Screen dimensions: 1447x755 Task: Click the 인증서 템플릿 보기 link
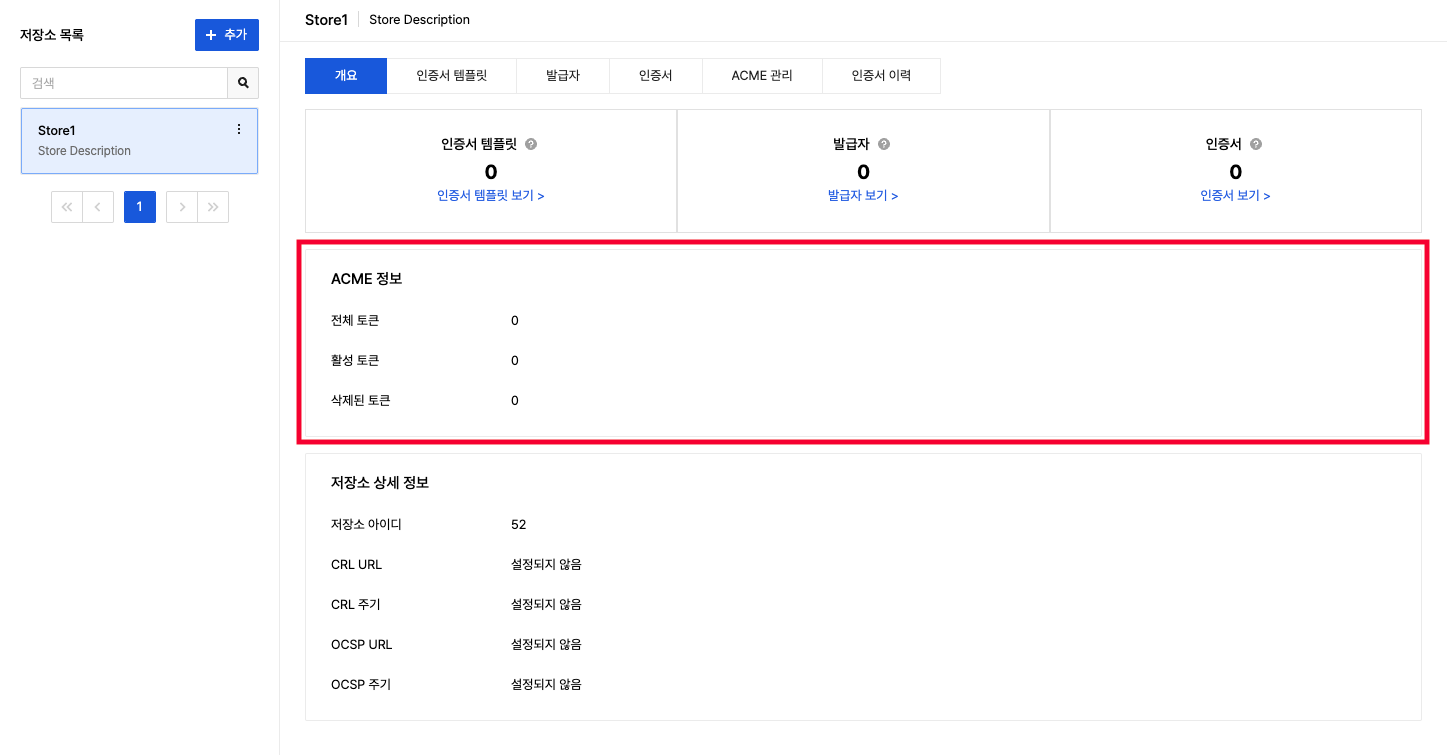pos(490,196)
